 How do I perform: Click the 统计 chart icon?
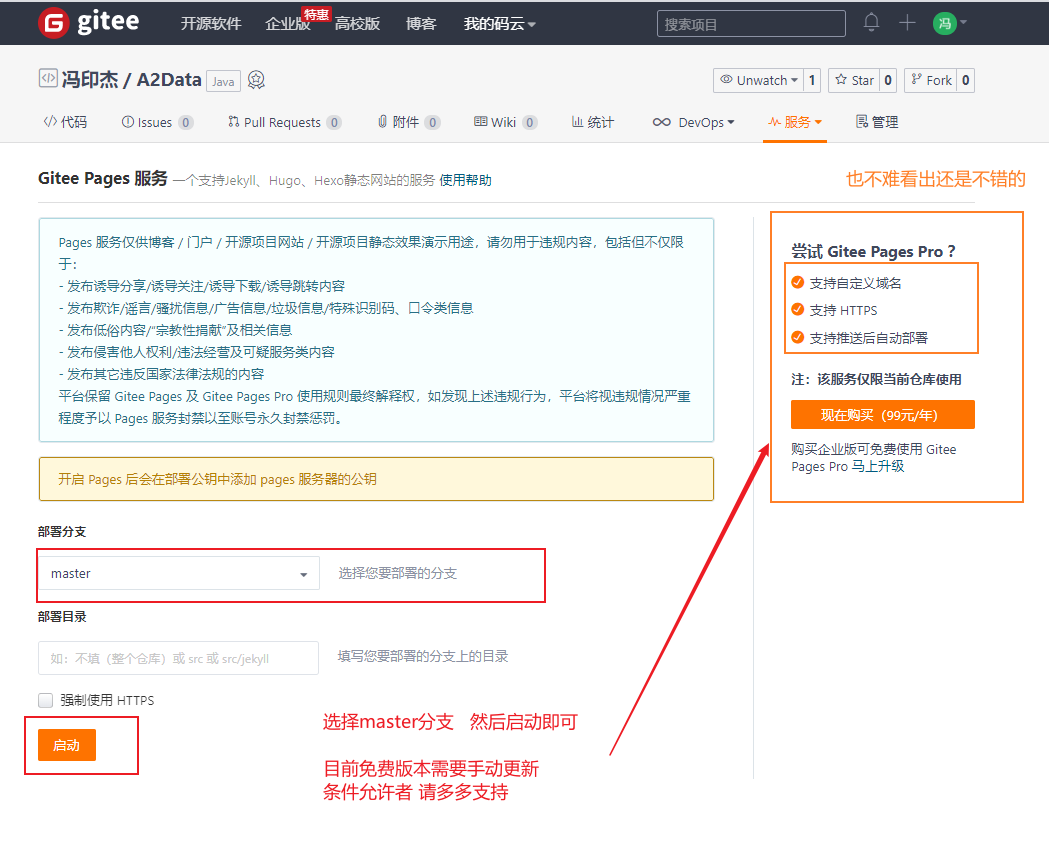577,121
